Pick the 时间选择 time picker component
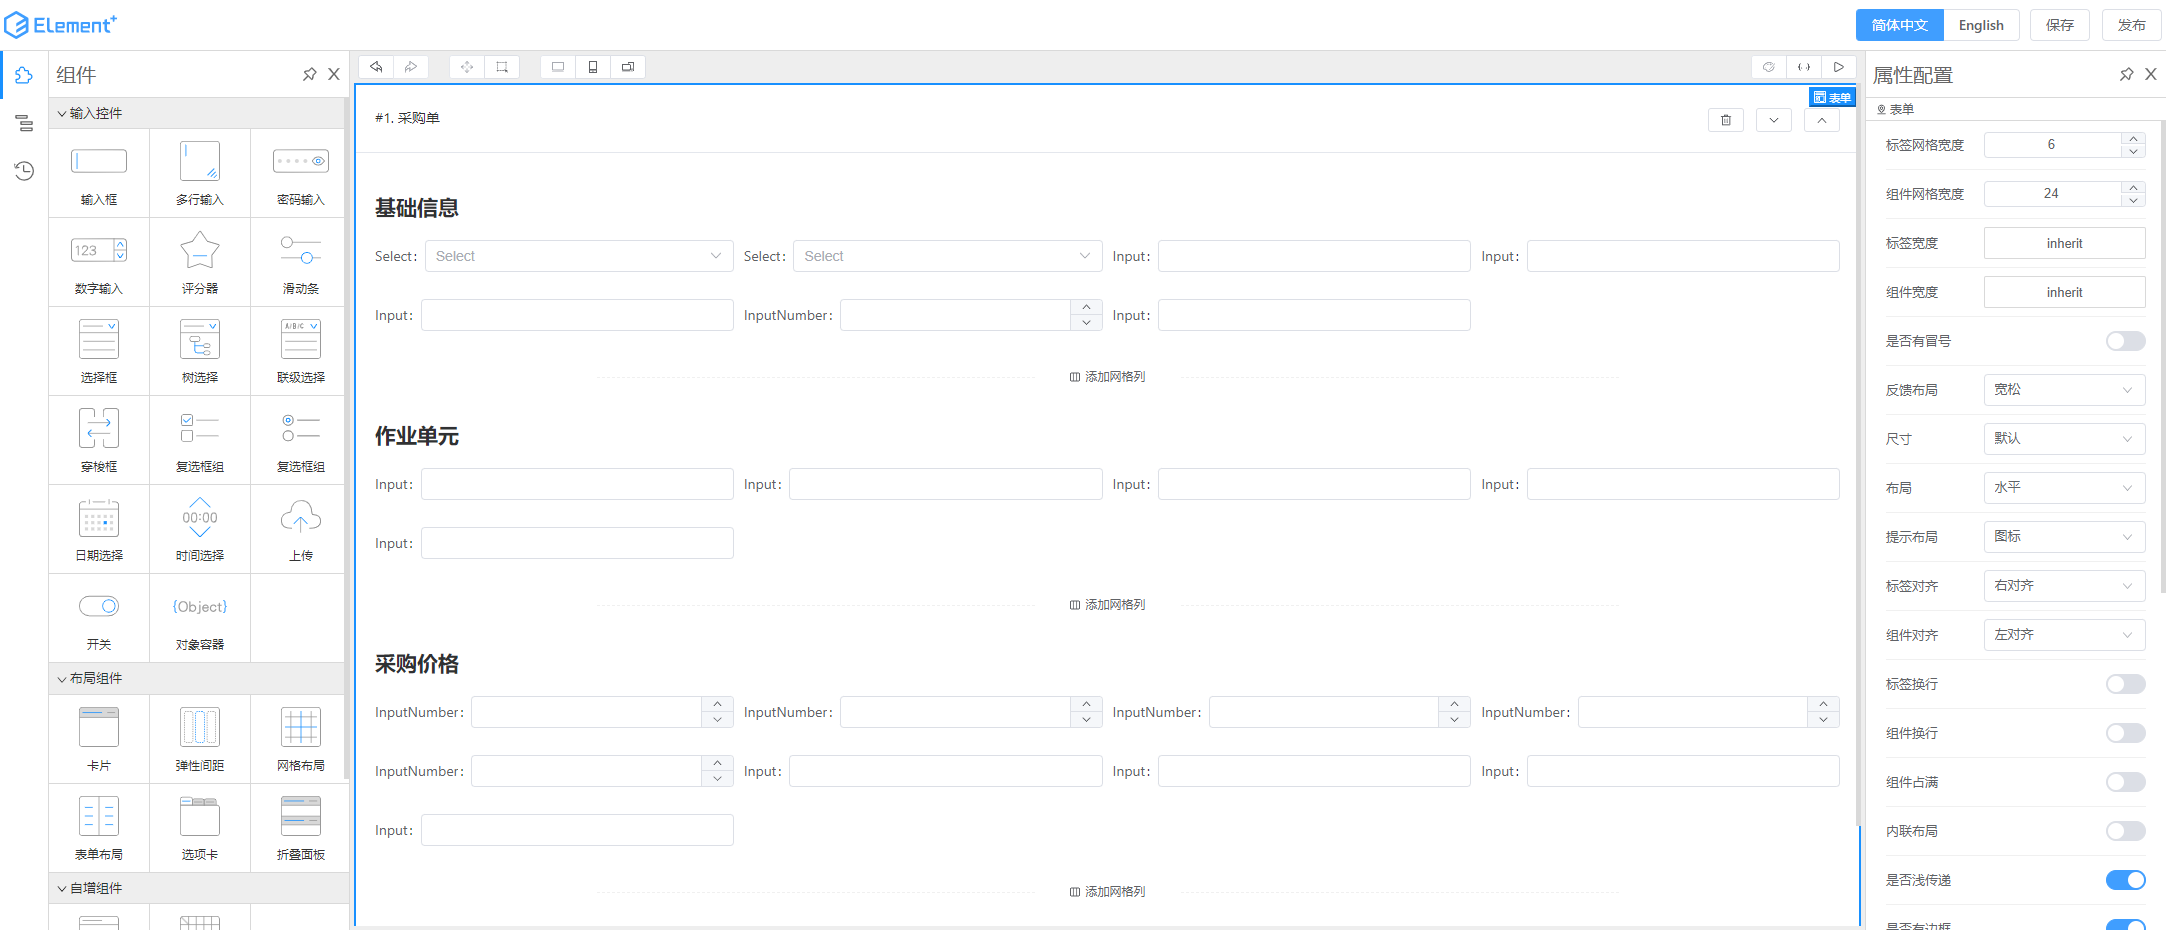Viewport: 2166px width, 930px height. [x=200, y=529]
